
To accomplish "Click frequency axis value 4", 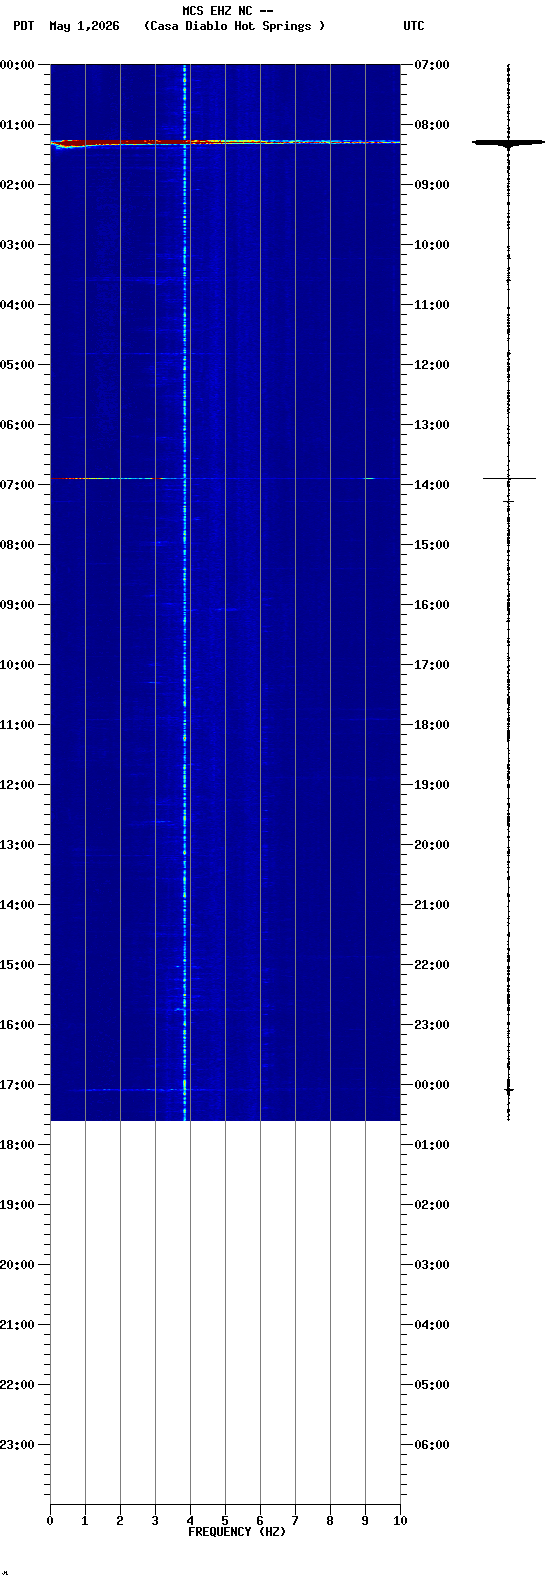I will [x=190, y=1521].
